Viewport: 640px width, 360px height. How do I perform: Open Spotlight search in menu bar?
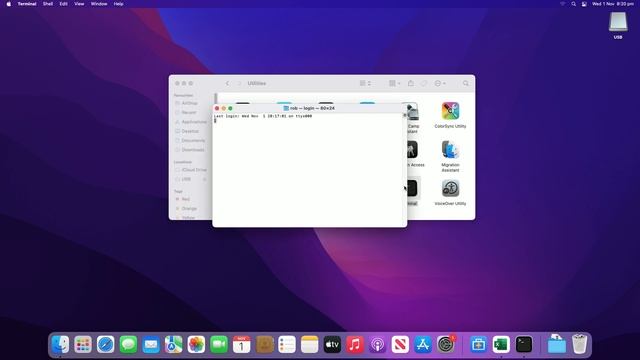[573, 4]
